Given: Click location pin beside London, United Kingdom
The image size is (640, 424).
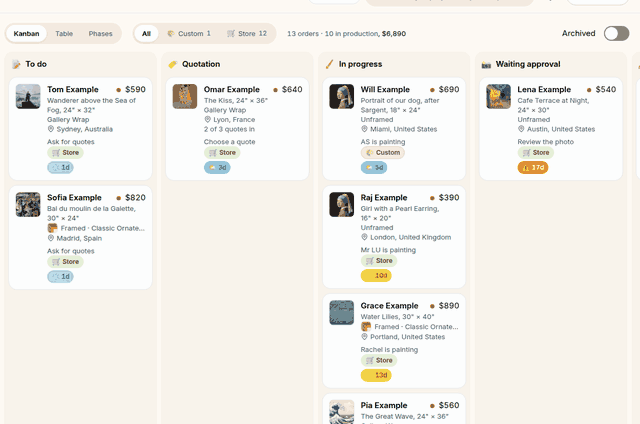Looking at the screenshot, I should [364, 237].
